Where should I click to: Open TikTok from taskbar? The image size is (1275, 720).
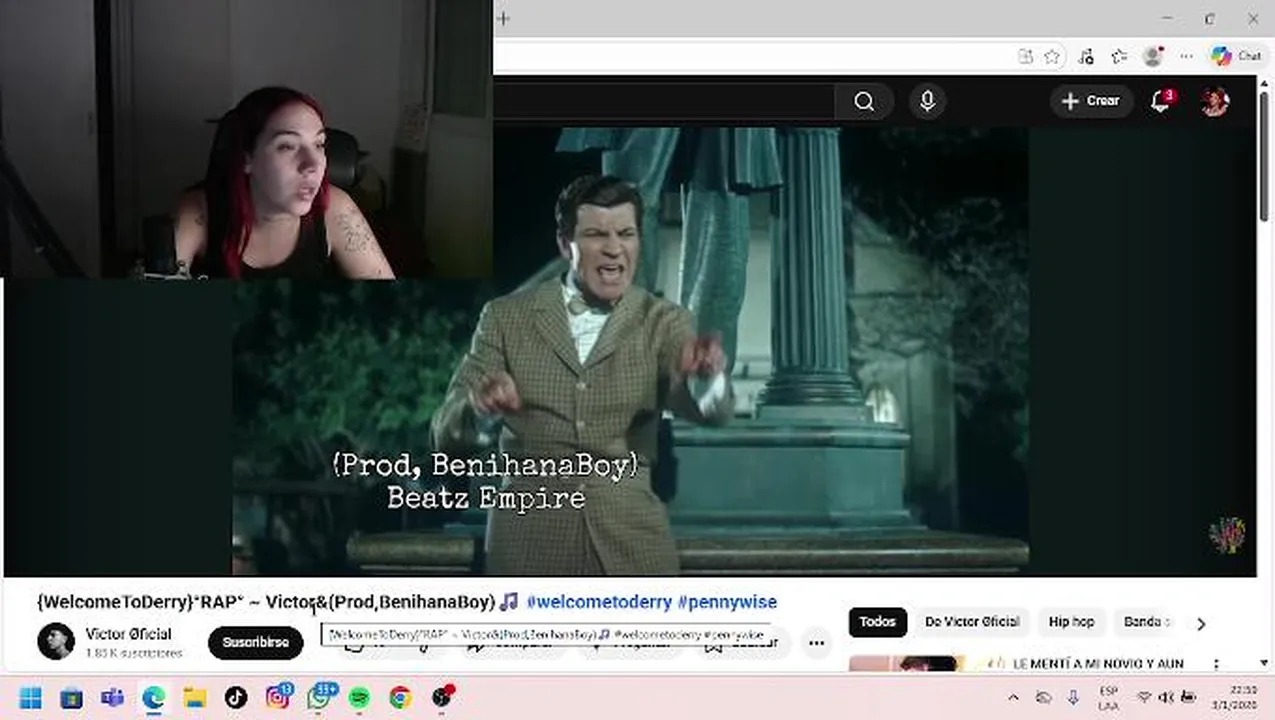pos(236,698)
